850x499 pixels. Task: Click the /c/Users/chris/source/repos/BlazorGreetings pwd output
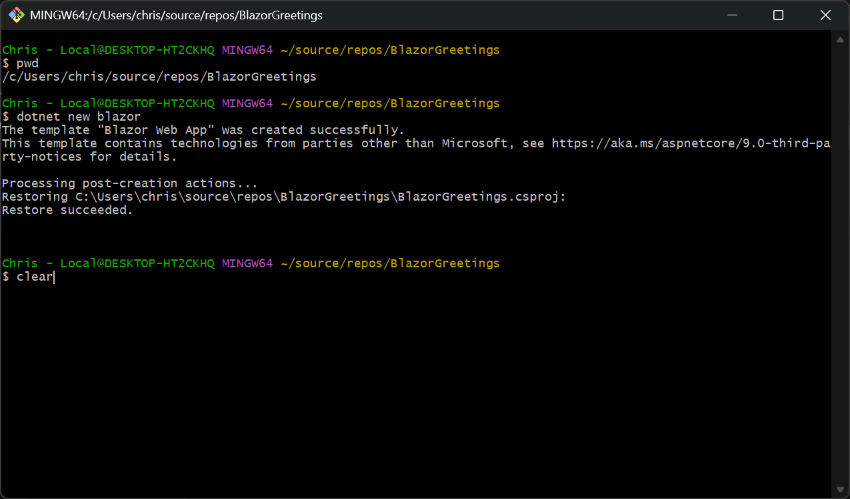[159, 77]
